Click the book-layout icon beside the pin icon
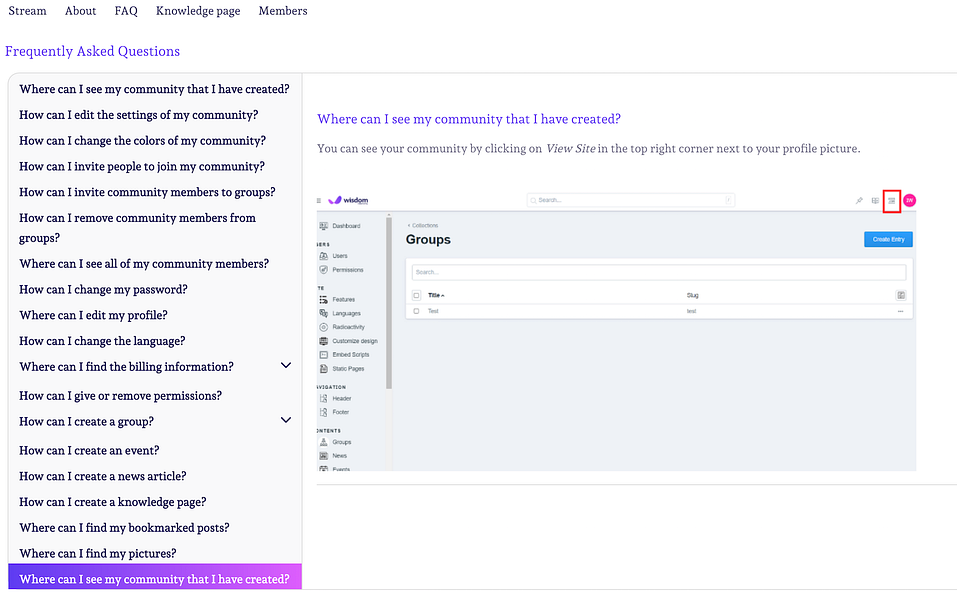Screen dimensions: 957x600 pyautogui.click(x=875, y=201)
